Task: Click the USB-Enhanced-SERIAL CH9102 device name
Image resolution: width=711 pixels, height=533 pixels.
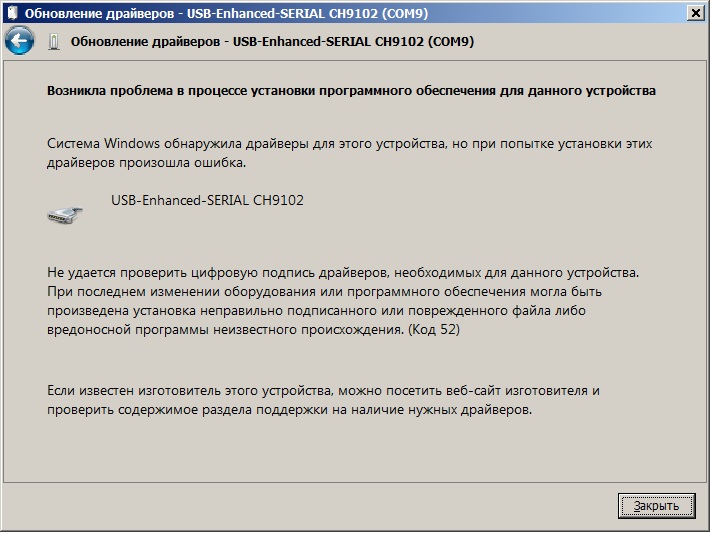Action: pyautogui.click(x=207, y=200)
